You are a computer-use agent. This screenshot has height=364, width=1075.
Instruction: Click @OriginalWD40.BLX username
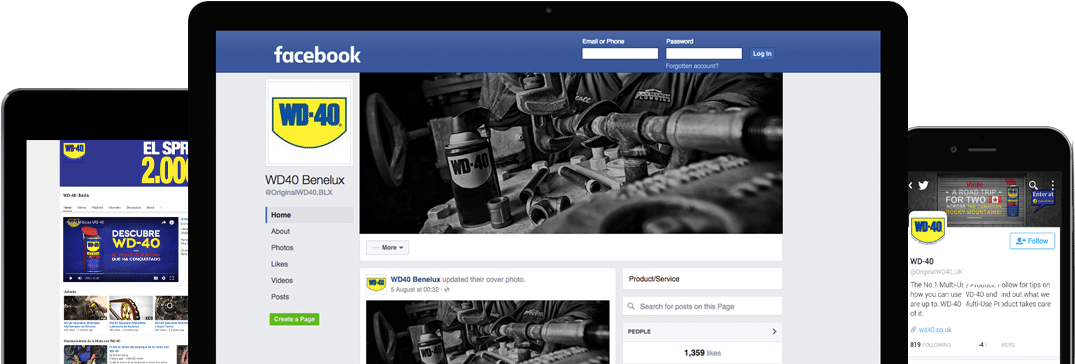pyautogui.click(x=299, y=193)
